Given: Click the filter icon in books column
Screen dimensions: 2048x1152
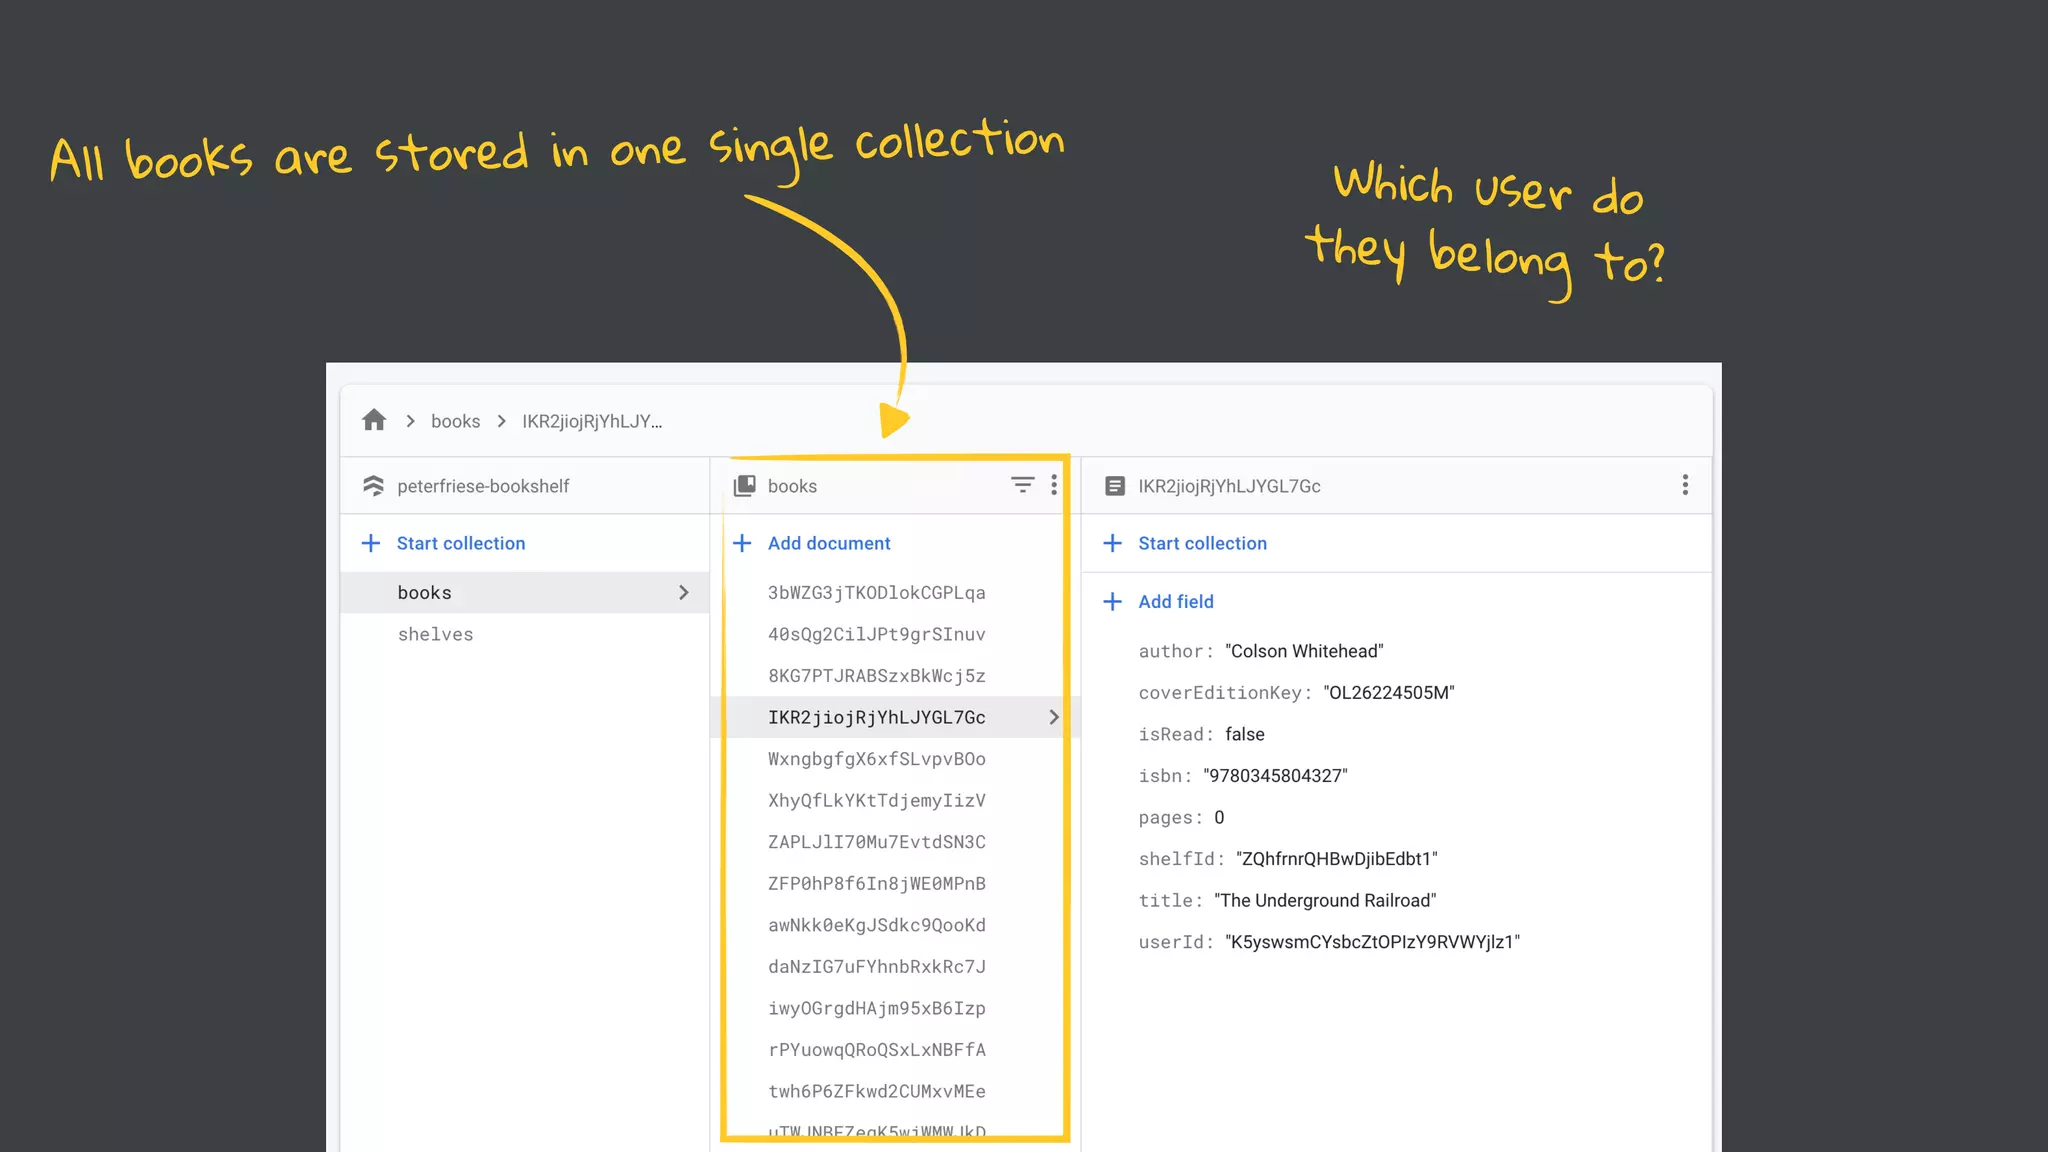Looking at the screenshot, I should coord(1022,485).
